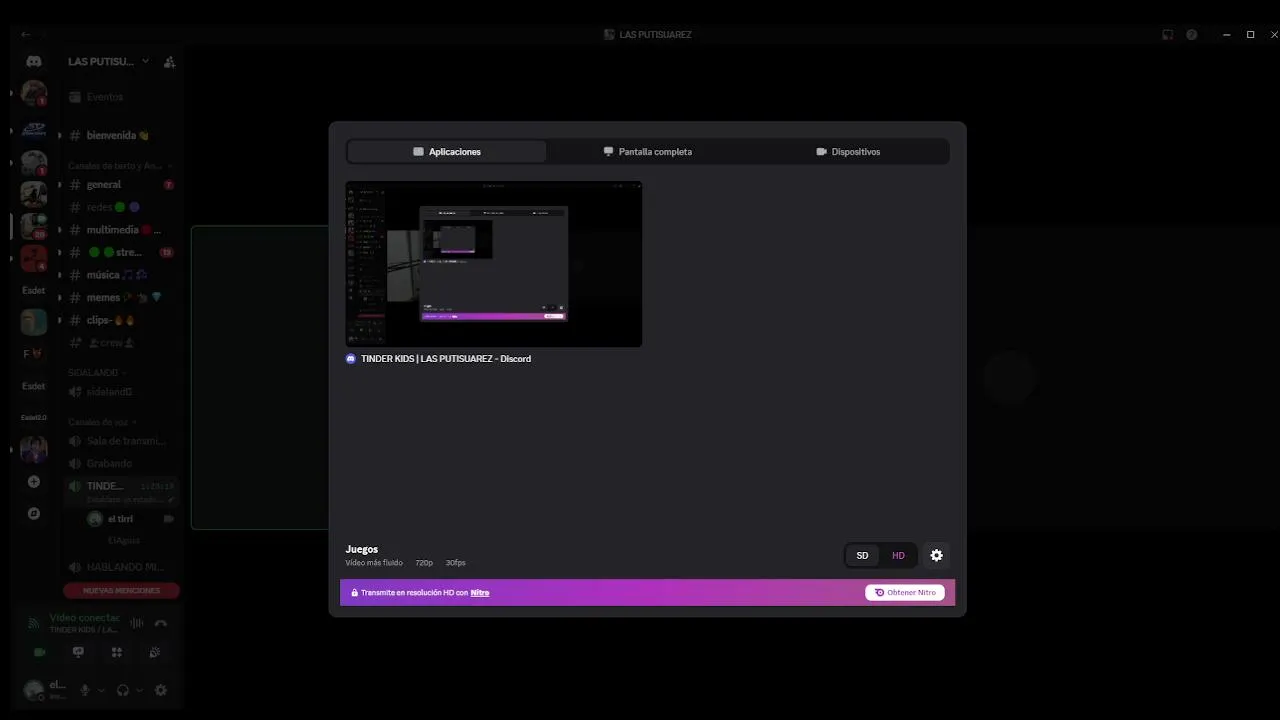The image size is (1280, 720).
Task: Open the bienvenida text channel
Action: (x=120, y=135)
